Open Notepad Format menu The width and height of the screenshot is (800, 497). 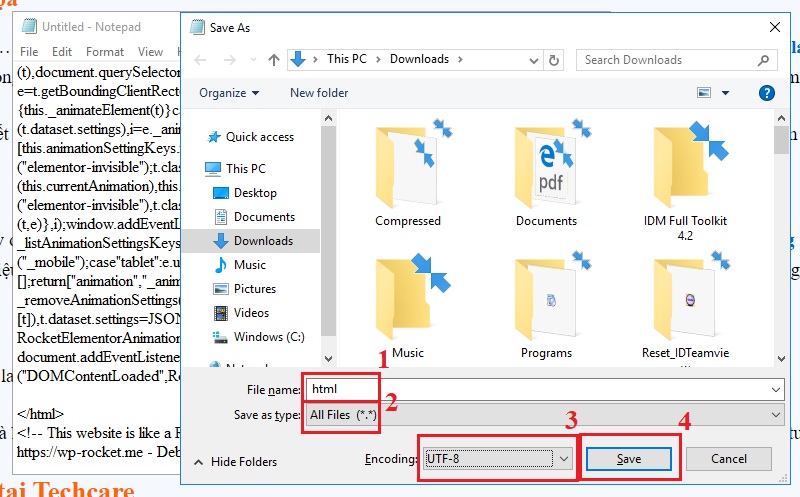point(105,52)
